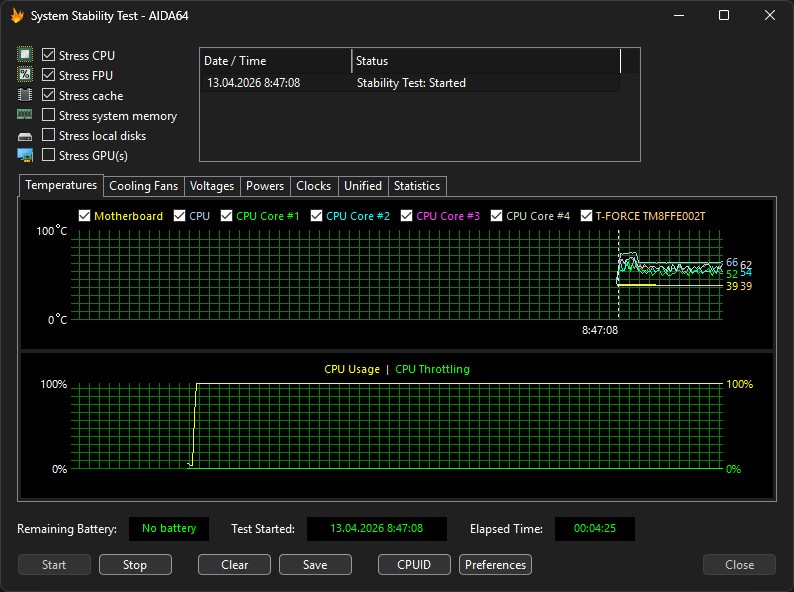Screen dimensions: 794x592
Task: Hide the CPU Core #2 graph line
Action: (x=316, y=216)
